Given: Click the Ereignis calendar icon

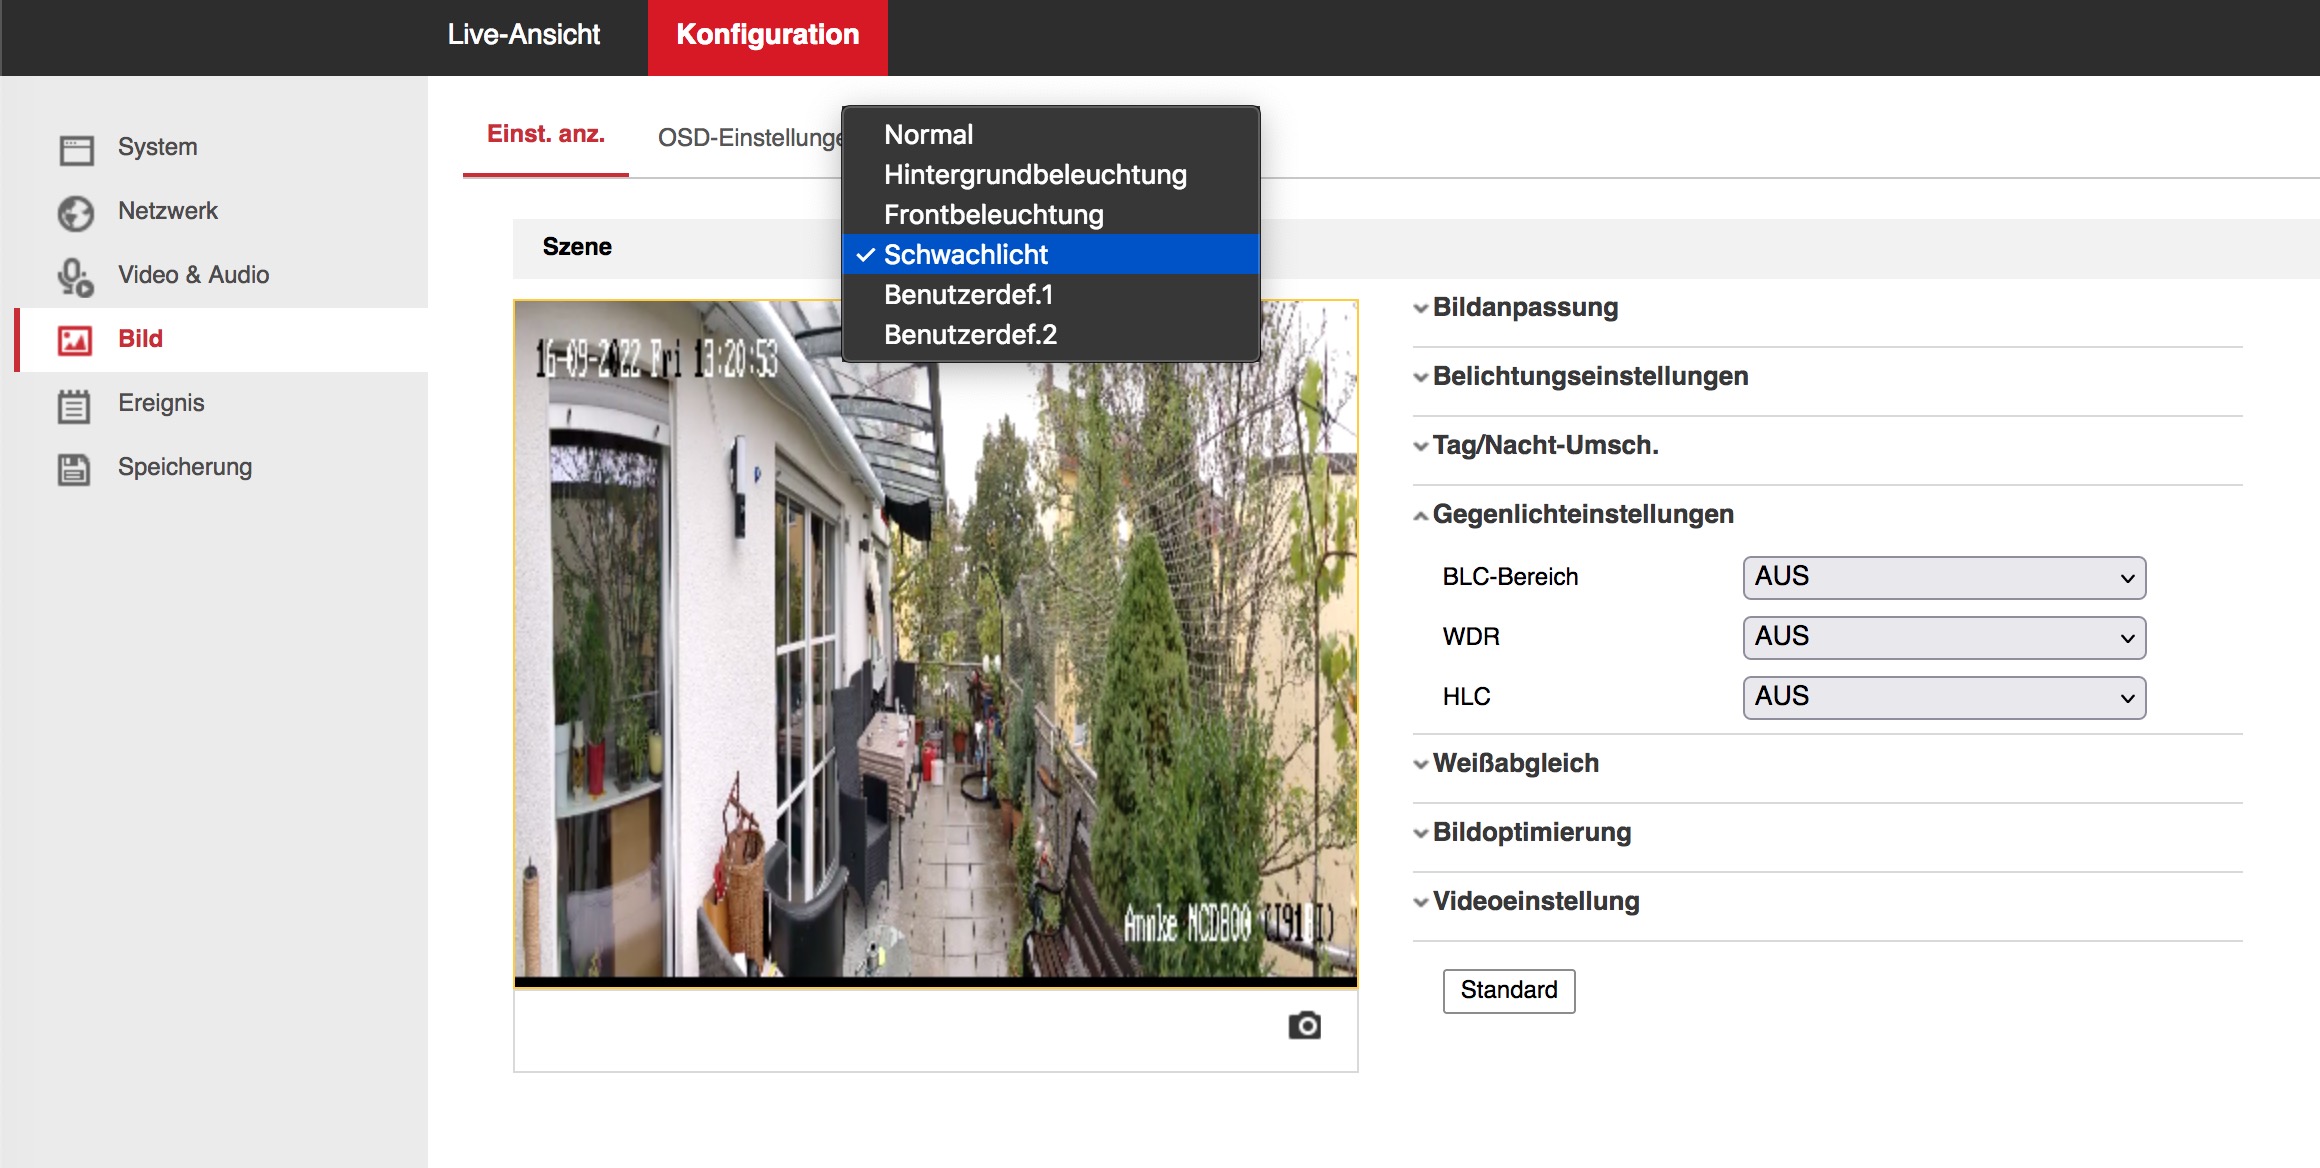Looking at the screenshot, I should pyautogui.click(x=74, y=405).
